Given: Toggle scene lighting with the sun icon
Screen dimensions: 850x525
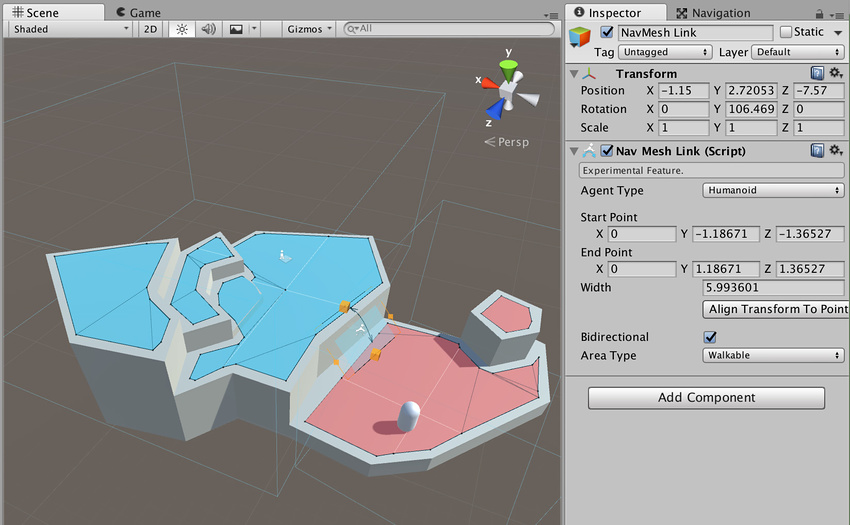Looking at the screenshot, I should pyautogui.click(x=181, y=29).
